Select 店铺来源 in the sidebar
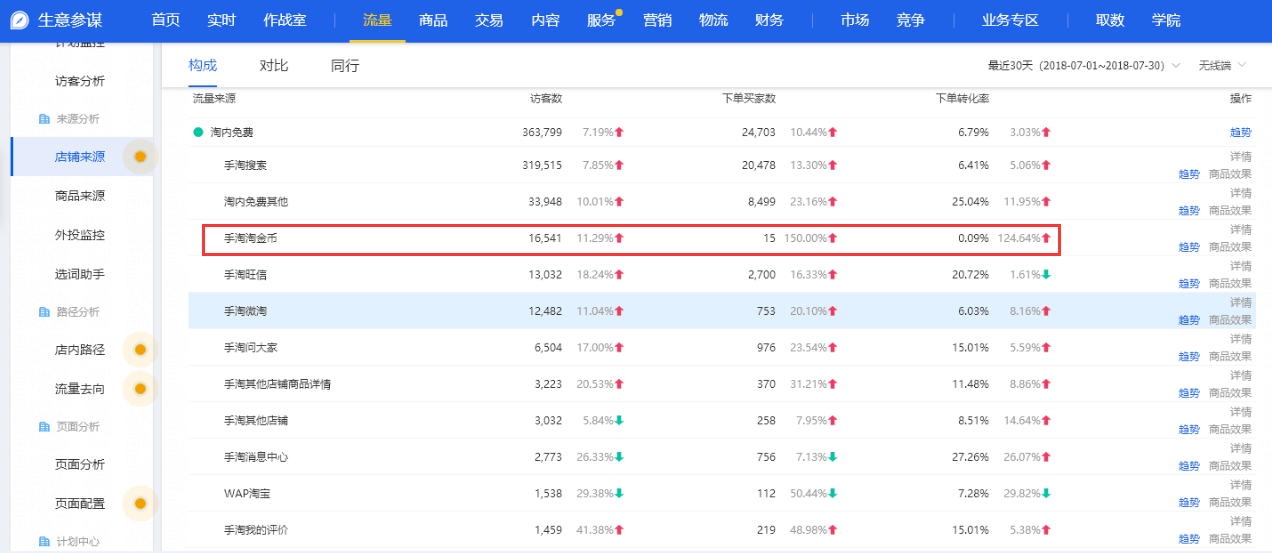 (x=80, y=157)
